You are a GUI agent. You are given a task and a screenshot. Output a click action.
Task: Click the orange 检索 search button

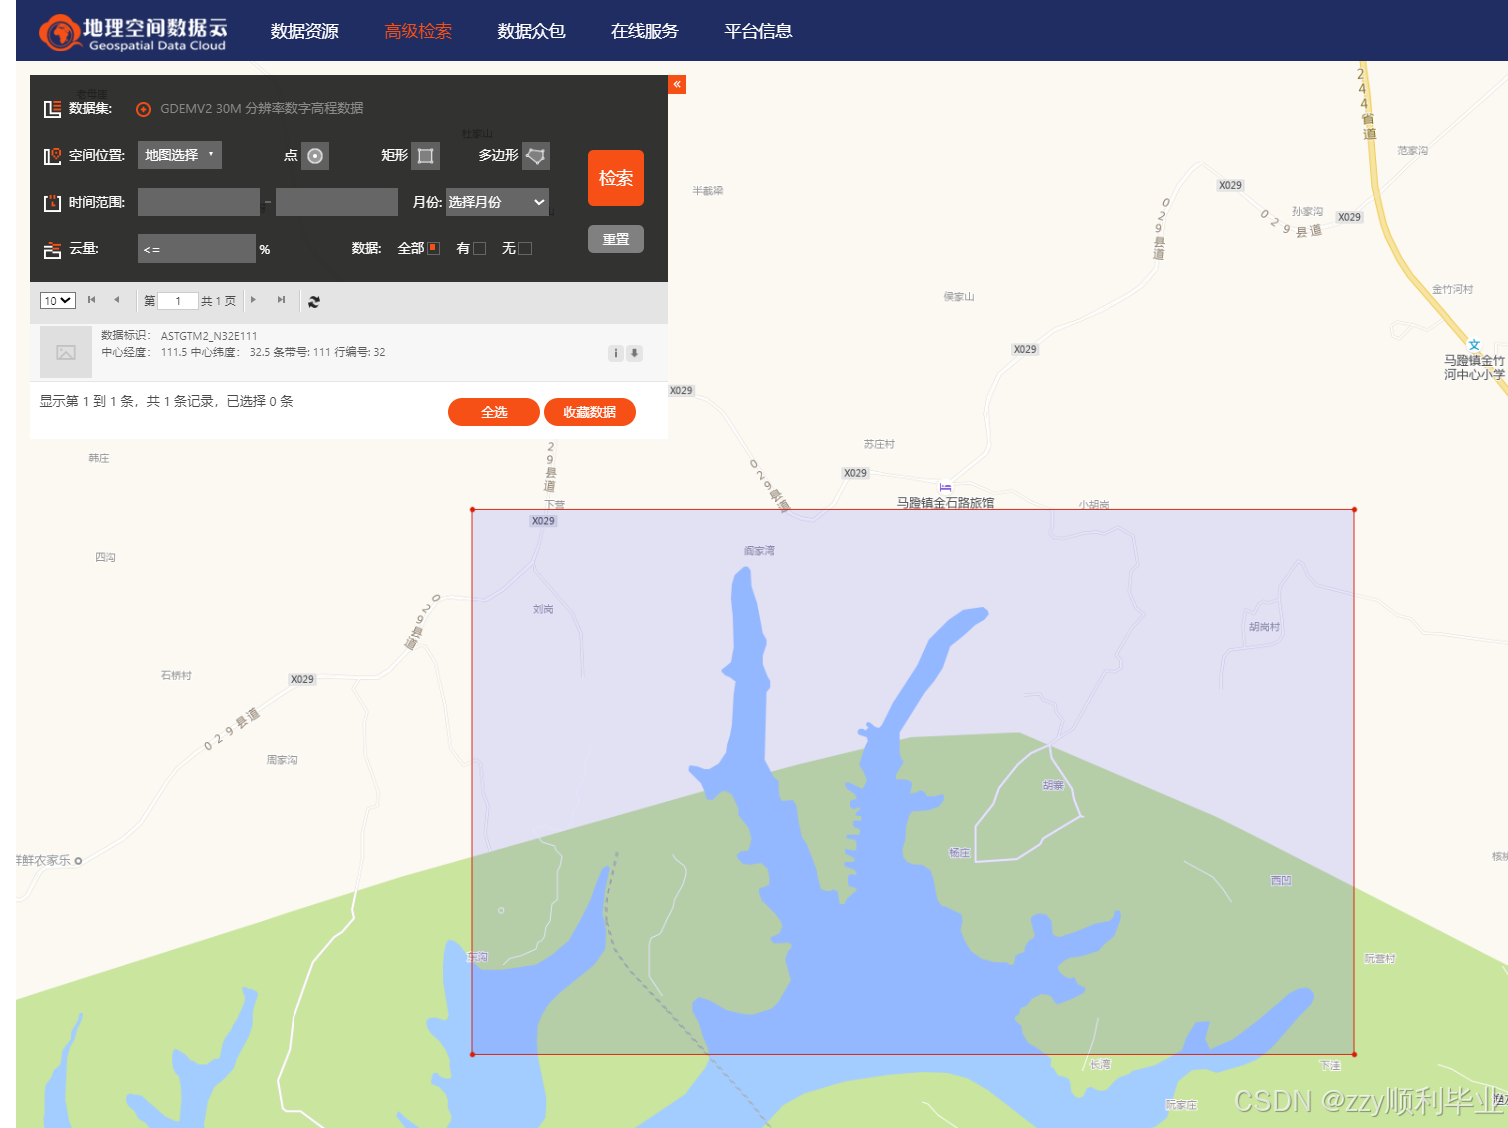(x=616, y=178)
